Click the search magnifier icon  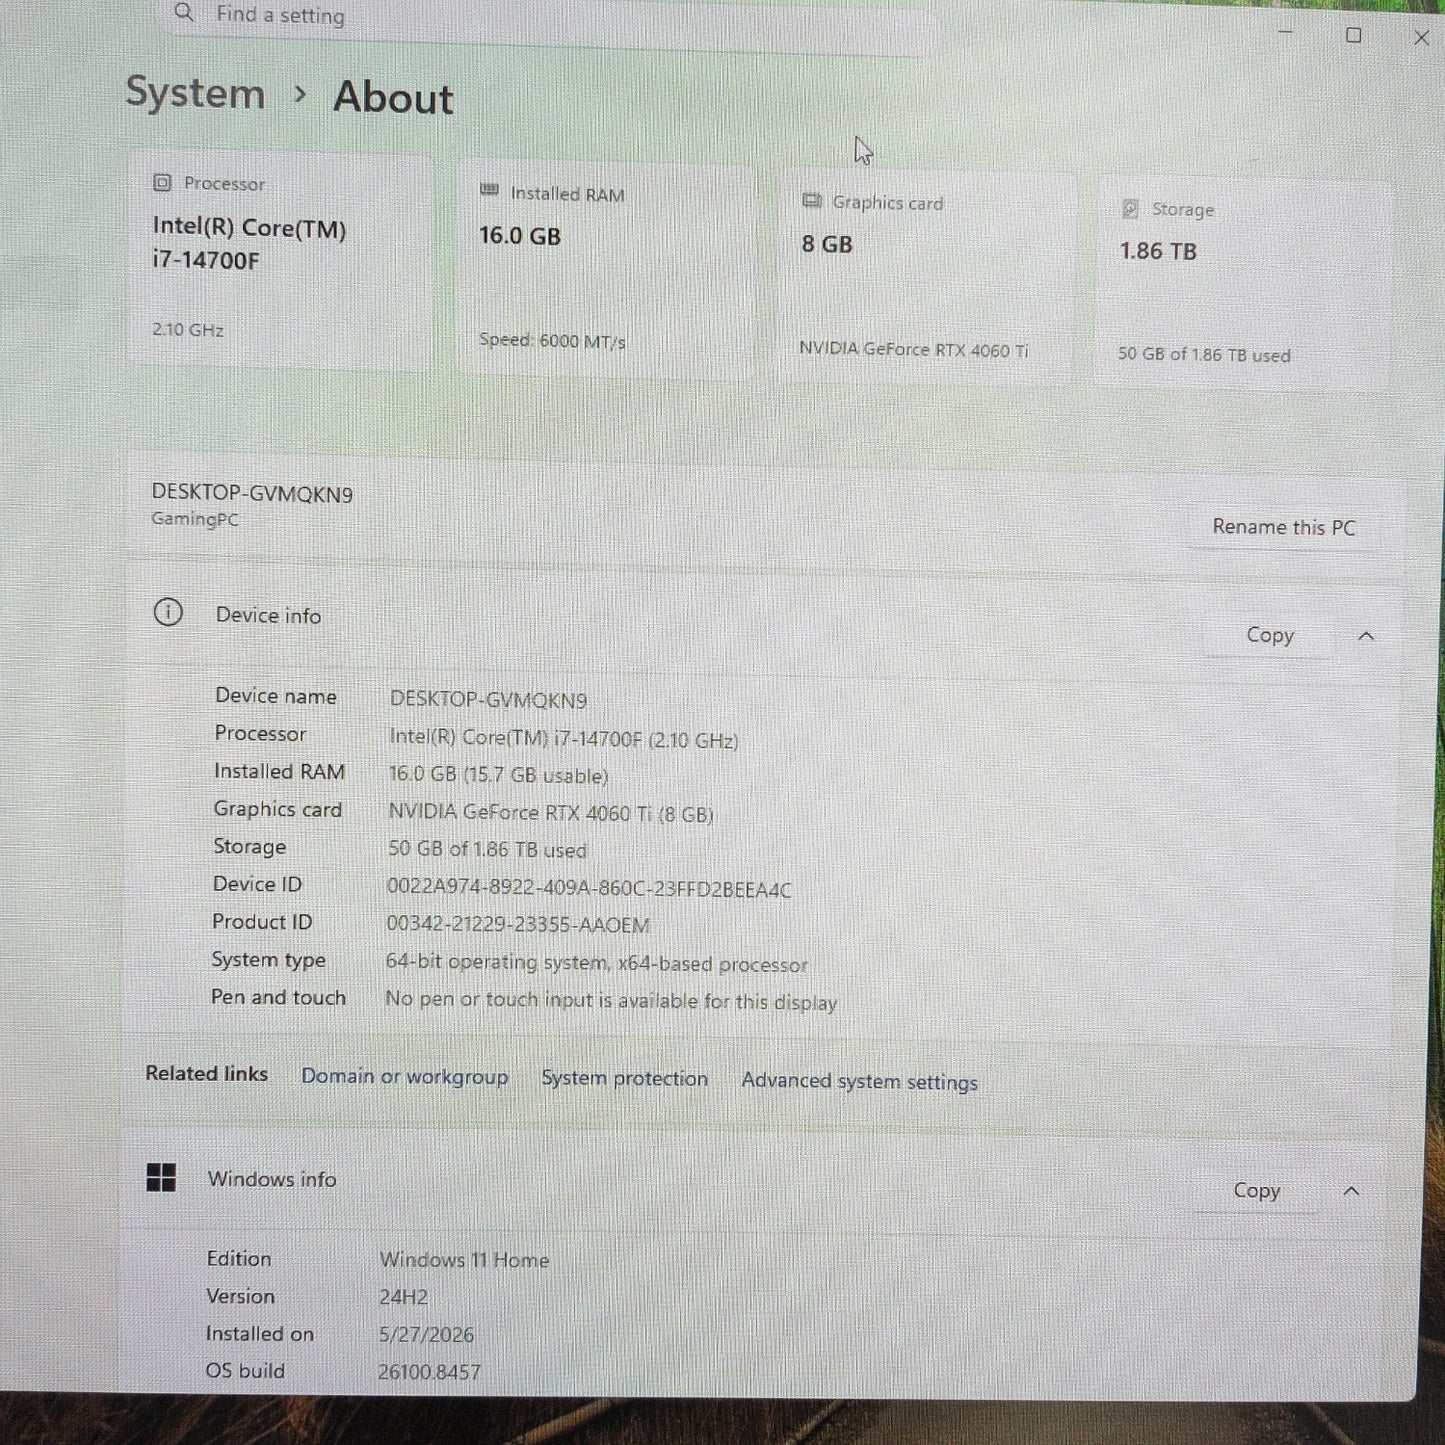pos(184,12)
